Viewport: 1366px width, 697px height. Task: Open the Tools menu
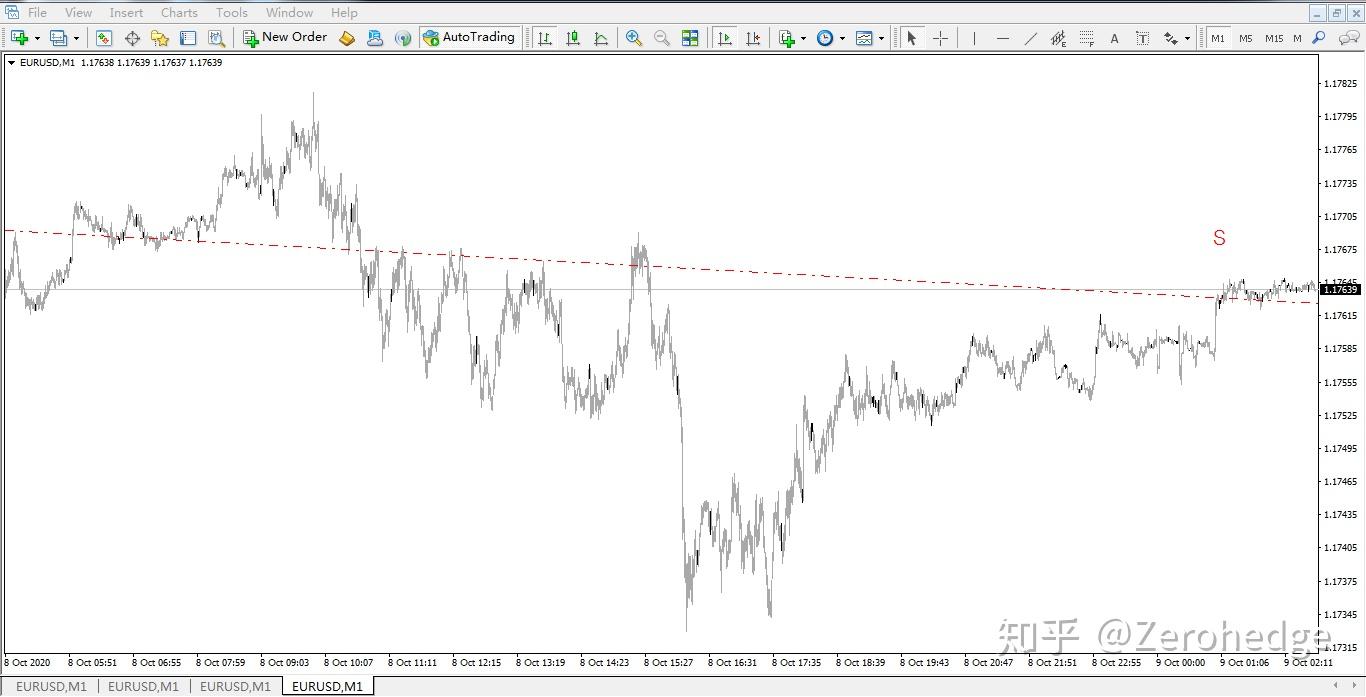click(x=232, y=13)
